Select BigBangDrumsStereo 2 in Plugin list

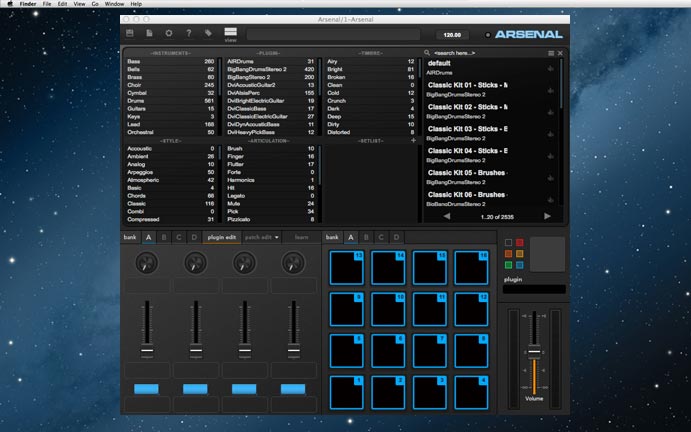(271, 69)
